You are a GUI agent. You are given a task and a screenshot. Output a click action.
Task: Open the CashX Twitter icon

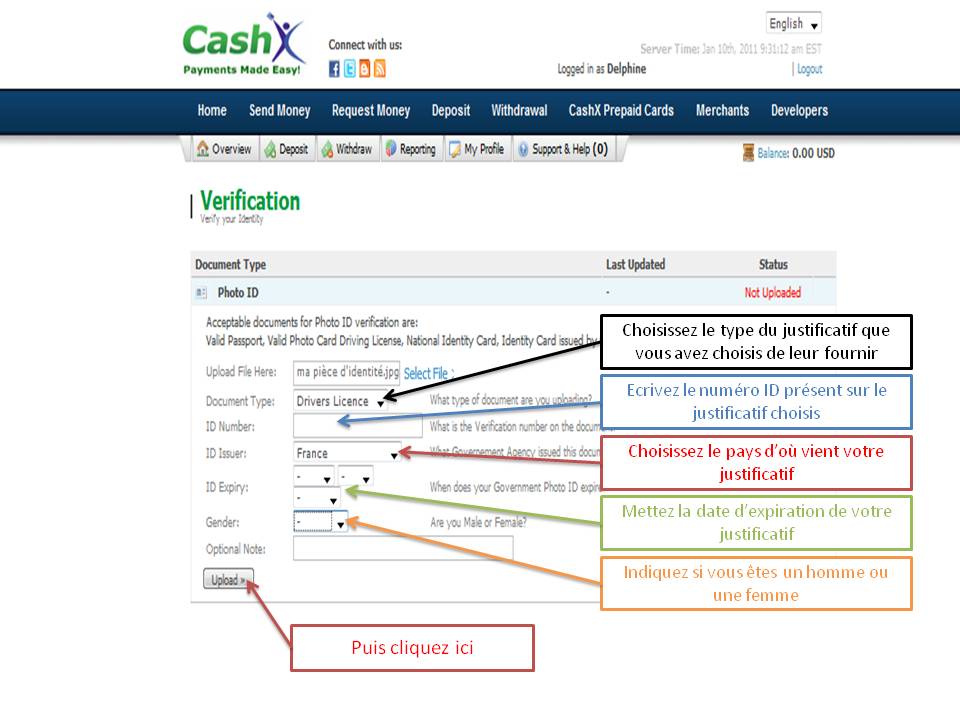pyautogui.click(x=349, y=69)
